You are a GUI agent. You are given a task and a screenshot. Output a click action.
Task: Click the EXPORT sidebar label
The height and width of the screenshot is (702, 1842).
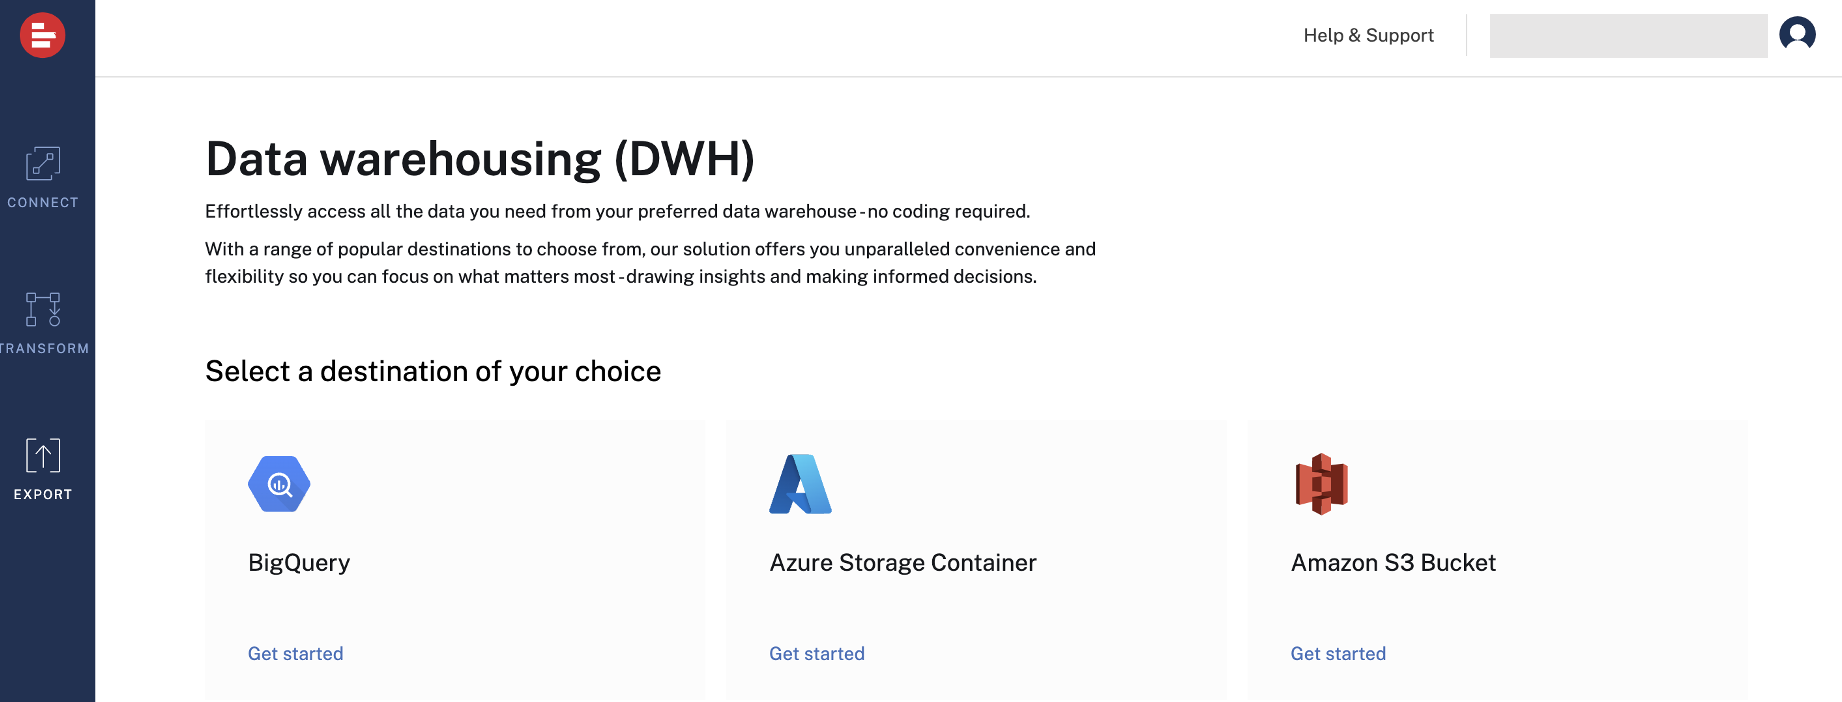pyautogui.click(x=43, y=494)
